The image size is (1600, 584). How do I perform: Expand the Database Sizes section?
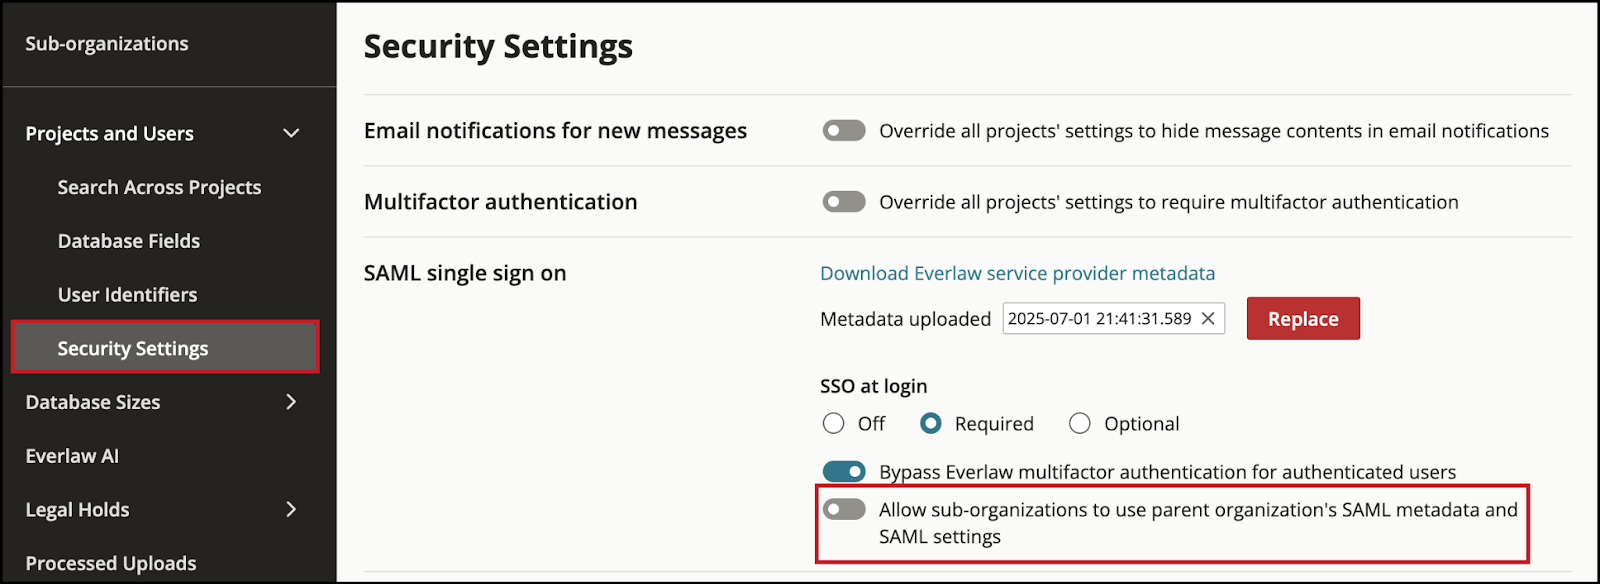[290, 402]
